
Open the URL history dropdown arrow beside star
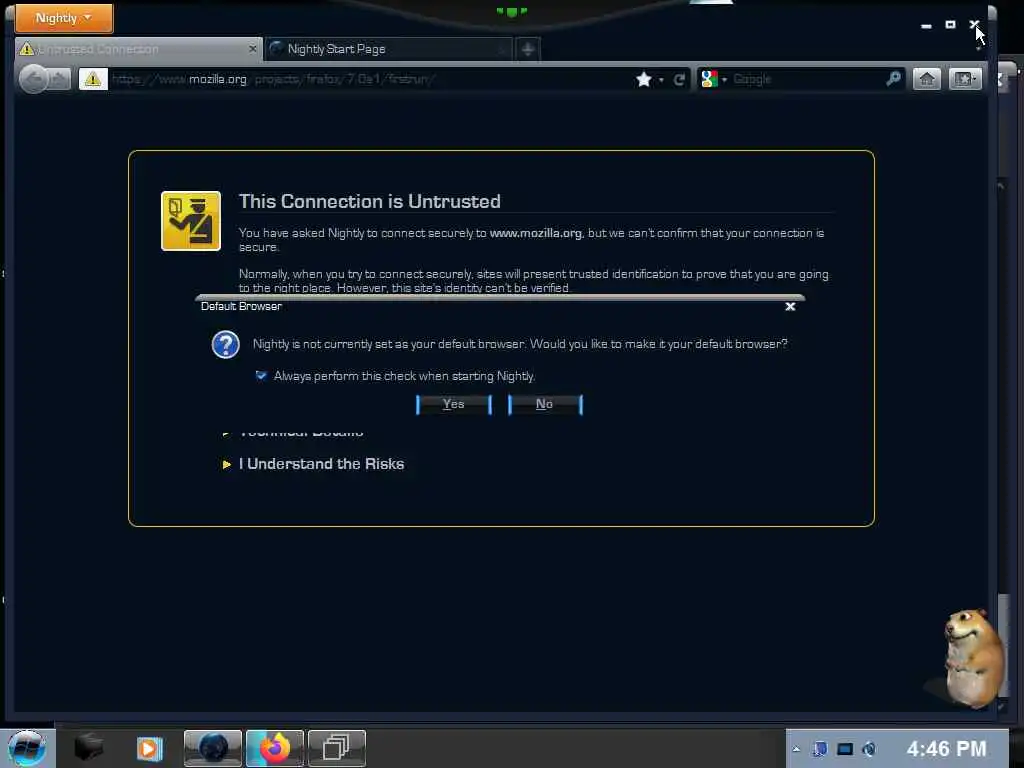(x=661, y=80)
